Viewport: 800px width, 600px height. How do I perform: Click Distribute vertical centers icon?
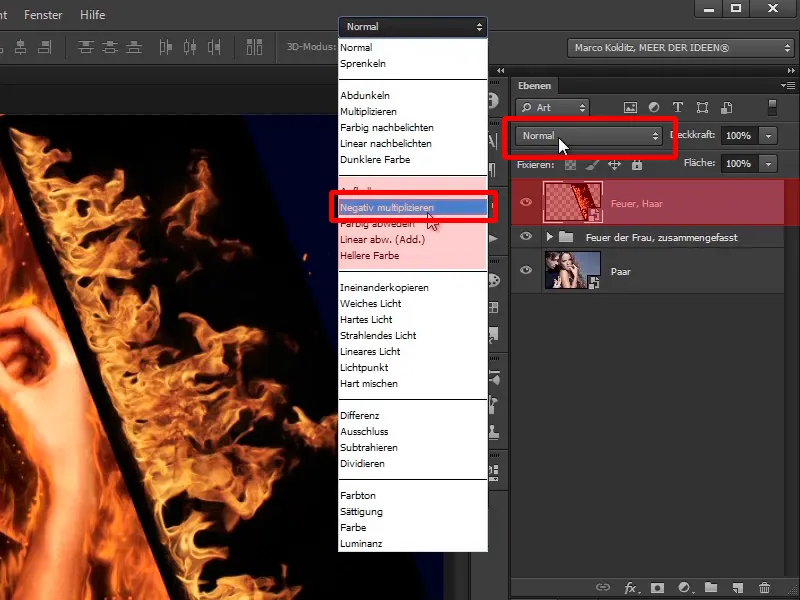point(110,47)
